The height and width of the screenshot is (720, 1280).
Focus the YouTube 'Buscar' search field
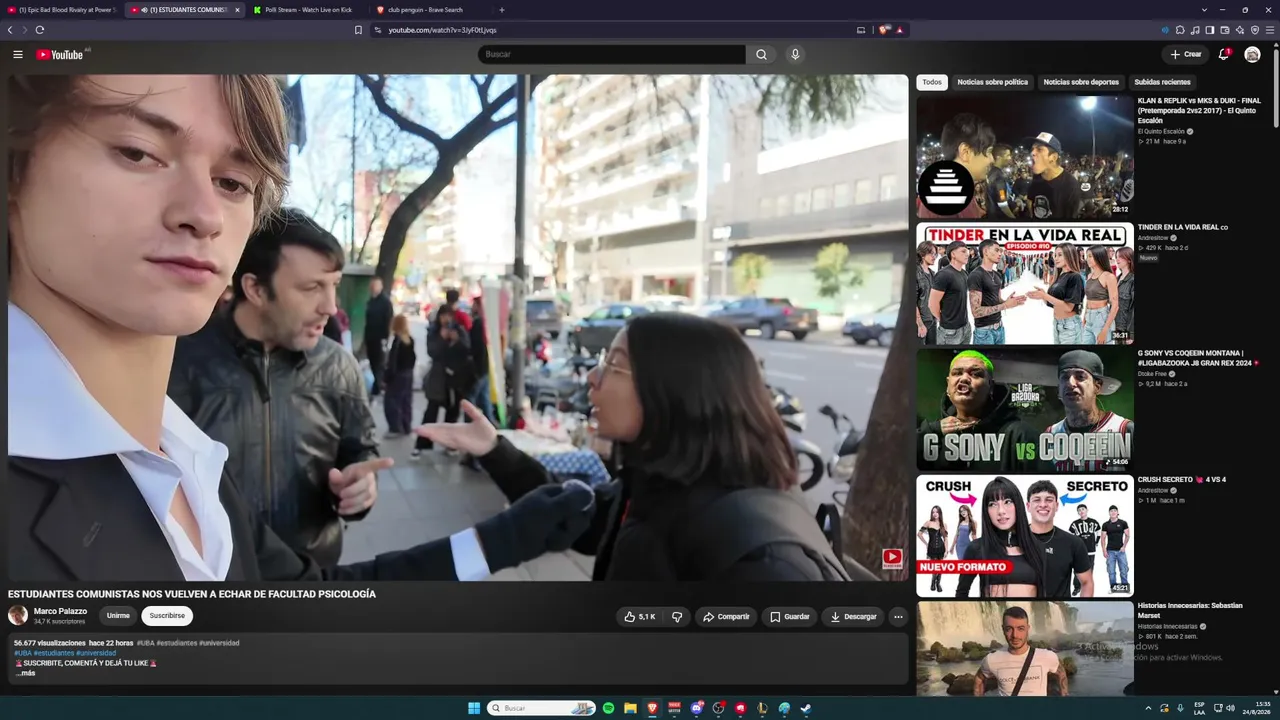point(612,54)
